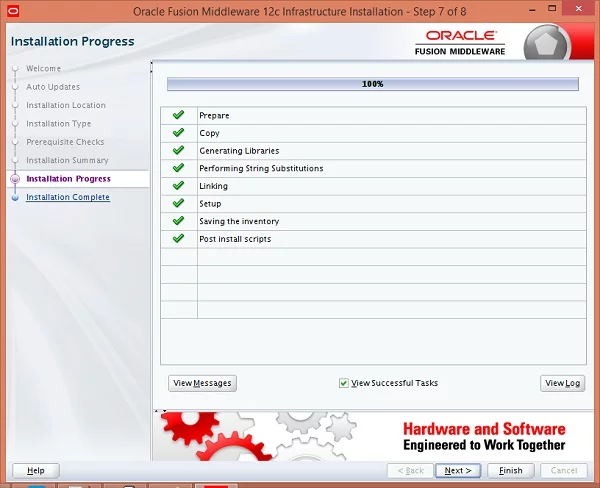Select the Prerequisite Checks step

click(x=65, y=142)
